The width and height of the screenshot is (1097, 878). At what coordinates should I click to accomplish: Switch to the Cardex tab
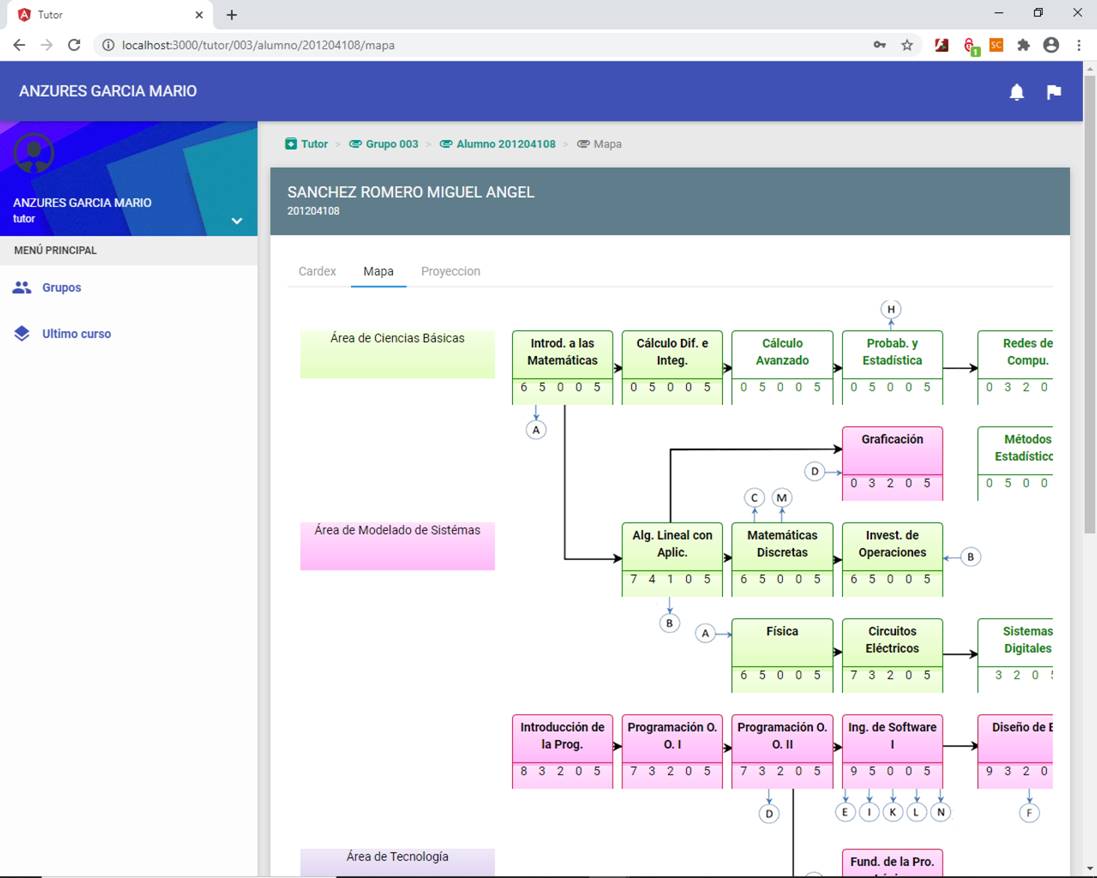[317, 271]
